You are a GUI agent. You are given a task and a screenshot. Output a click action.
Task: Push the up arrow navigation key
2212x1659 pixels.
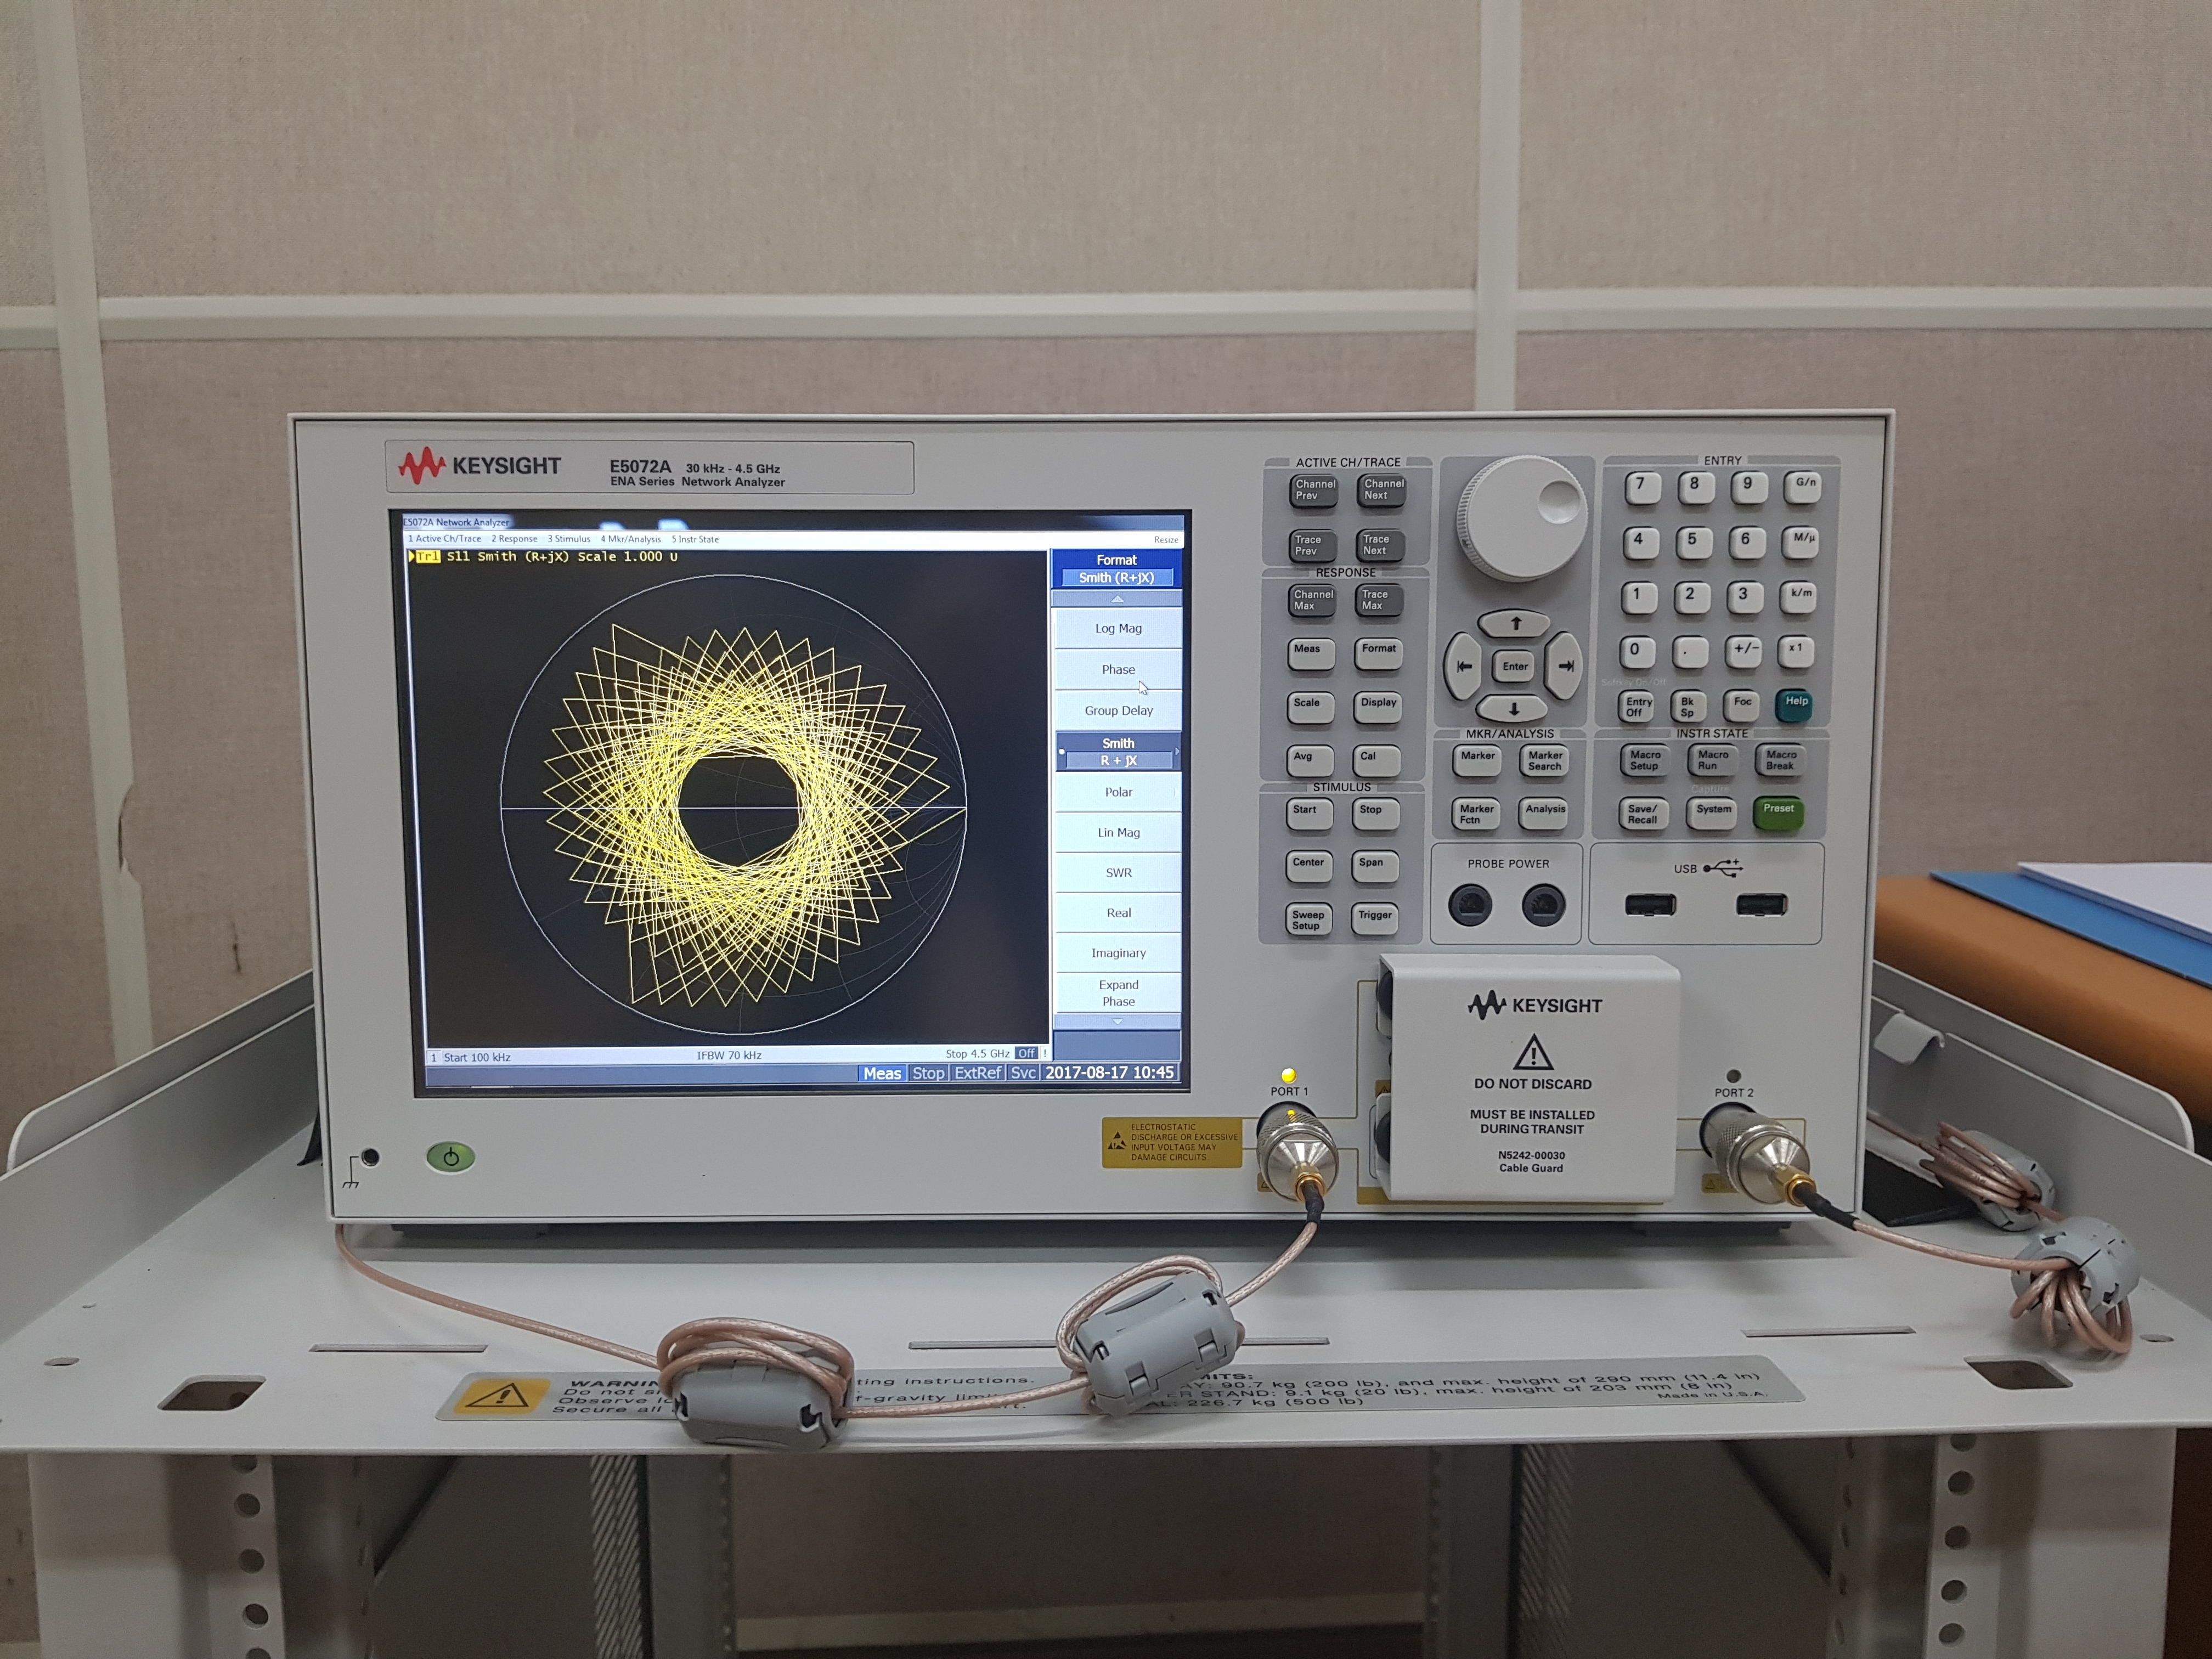[1515, 624]
